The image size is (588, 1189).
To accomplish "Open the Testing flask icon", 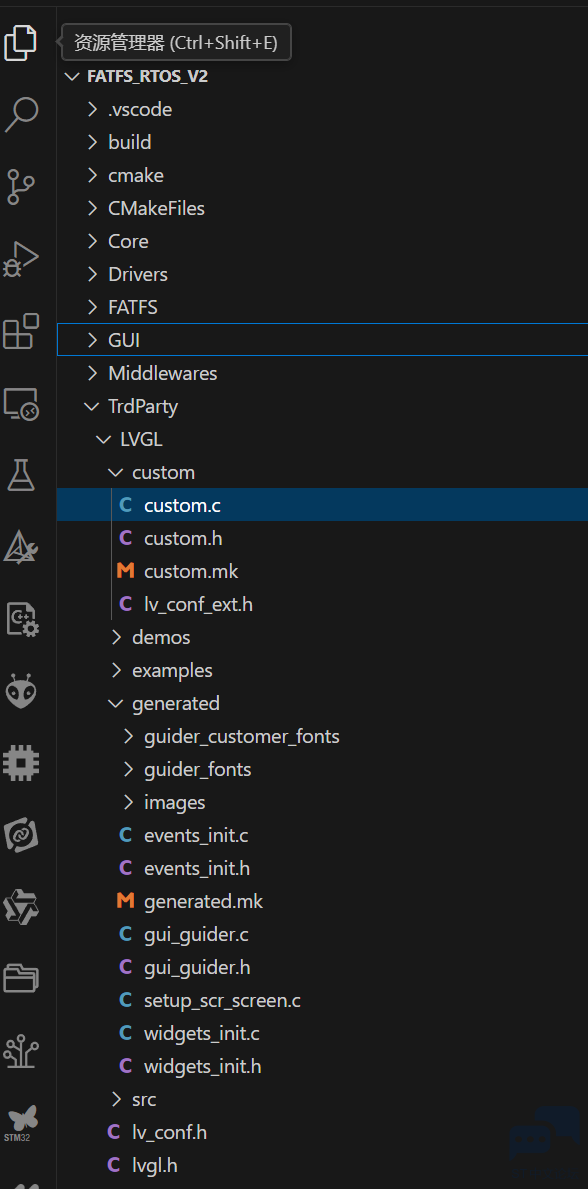I will [x=21, y=475].
